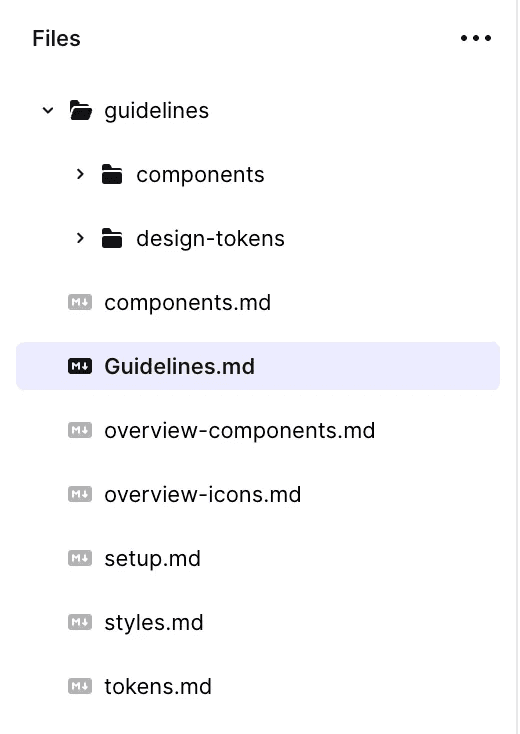Click the markdown icon beside overview-components.md
The image size is (520, 734).
(80, 430)
